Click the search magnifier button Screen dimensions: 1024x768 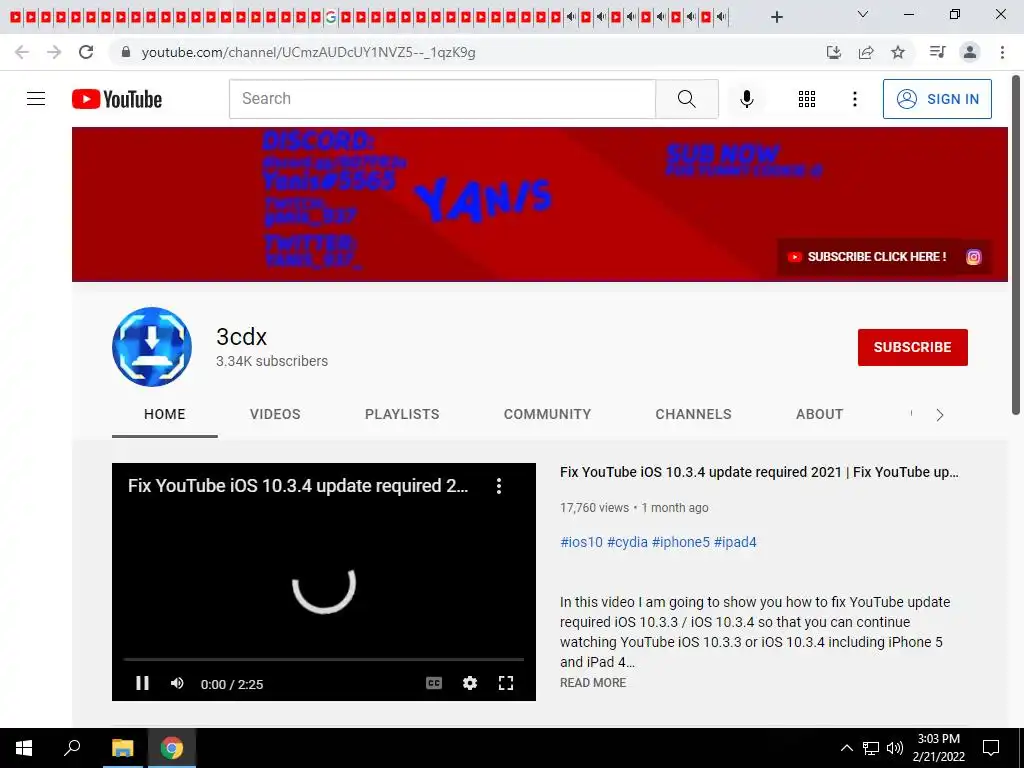click(x=686, y=99)
